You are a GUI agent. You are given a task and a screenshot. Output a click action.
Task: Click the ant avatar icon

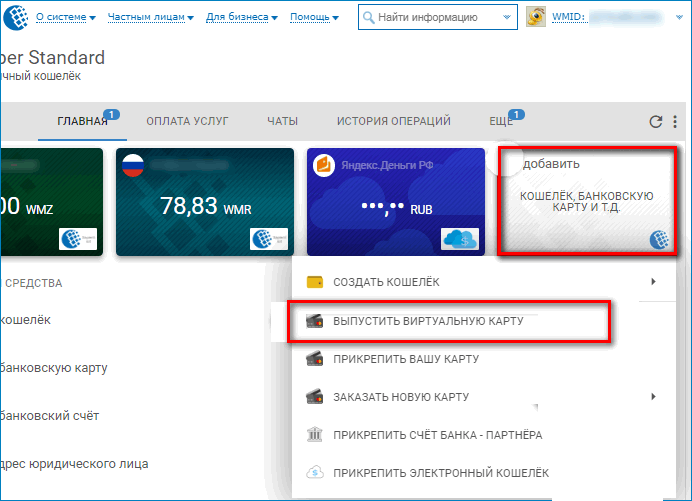pyautogui.click(x=536, y=17)
